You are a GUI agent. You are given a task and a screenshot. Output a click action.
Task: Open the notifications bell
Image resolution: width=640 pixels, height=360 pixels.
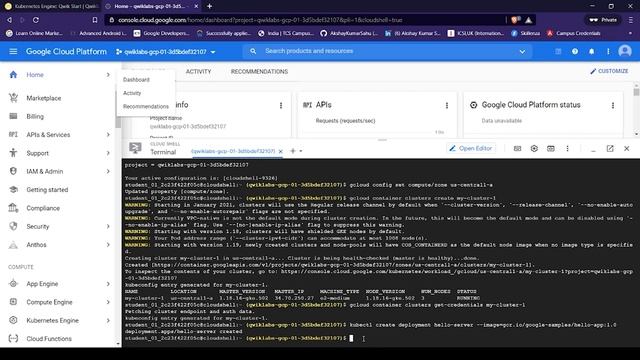coord(591,51)
